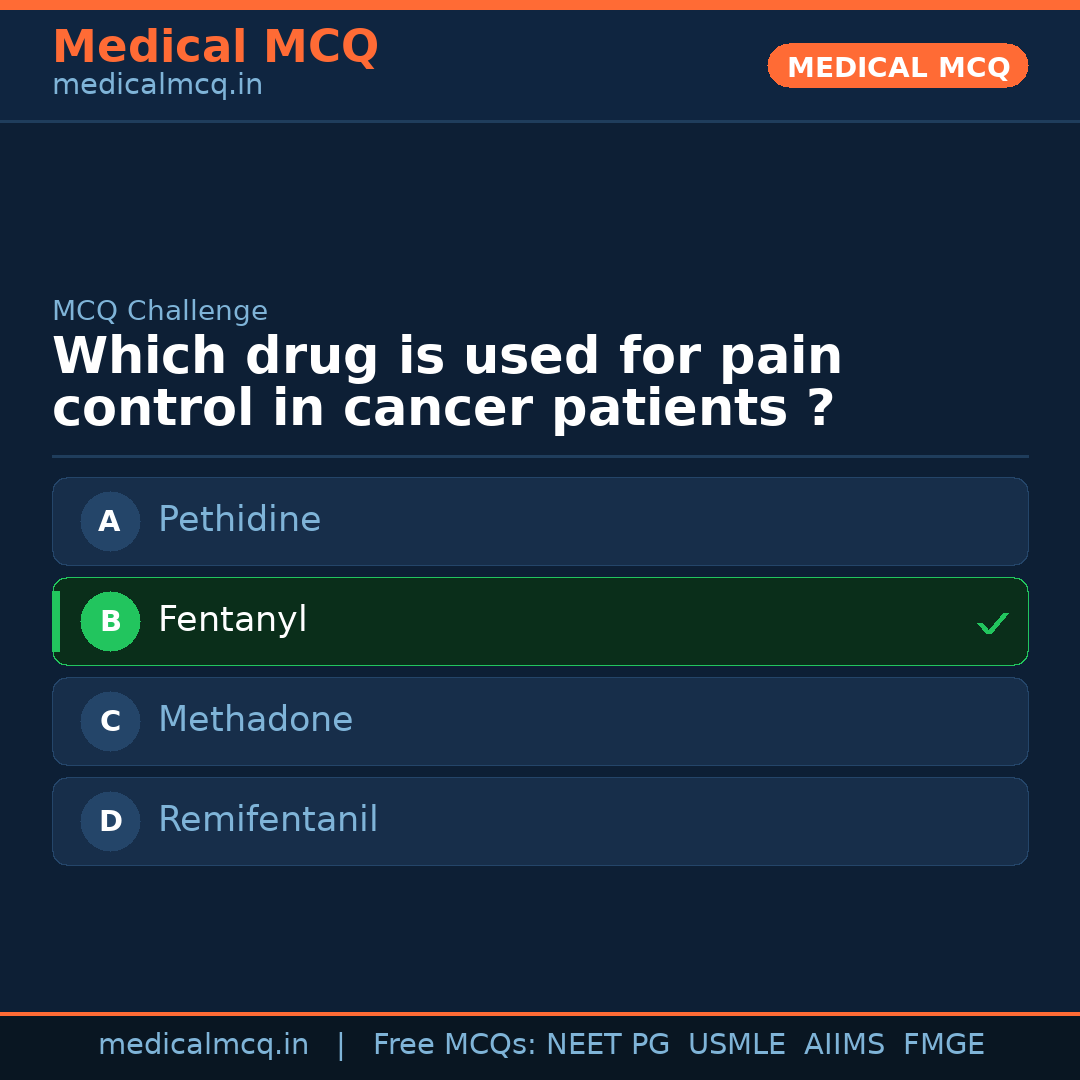
Task: Click USMLE in the footer
Action: coord(736,1045)
